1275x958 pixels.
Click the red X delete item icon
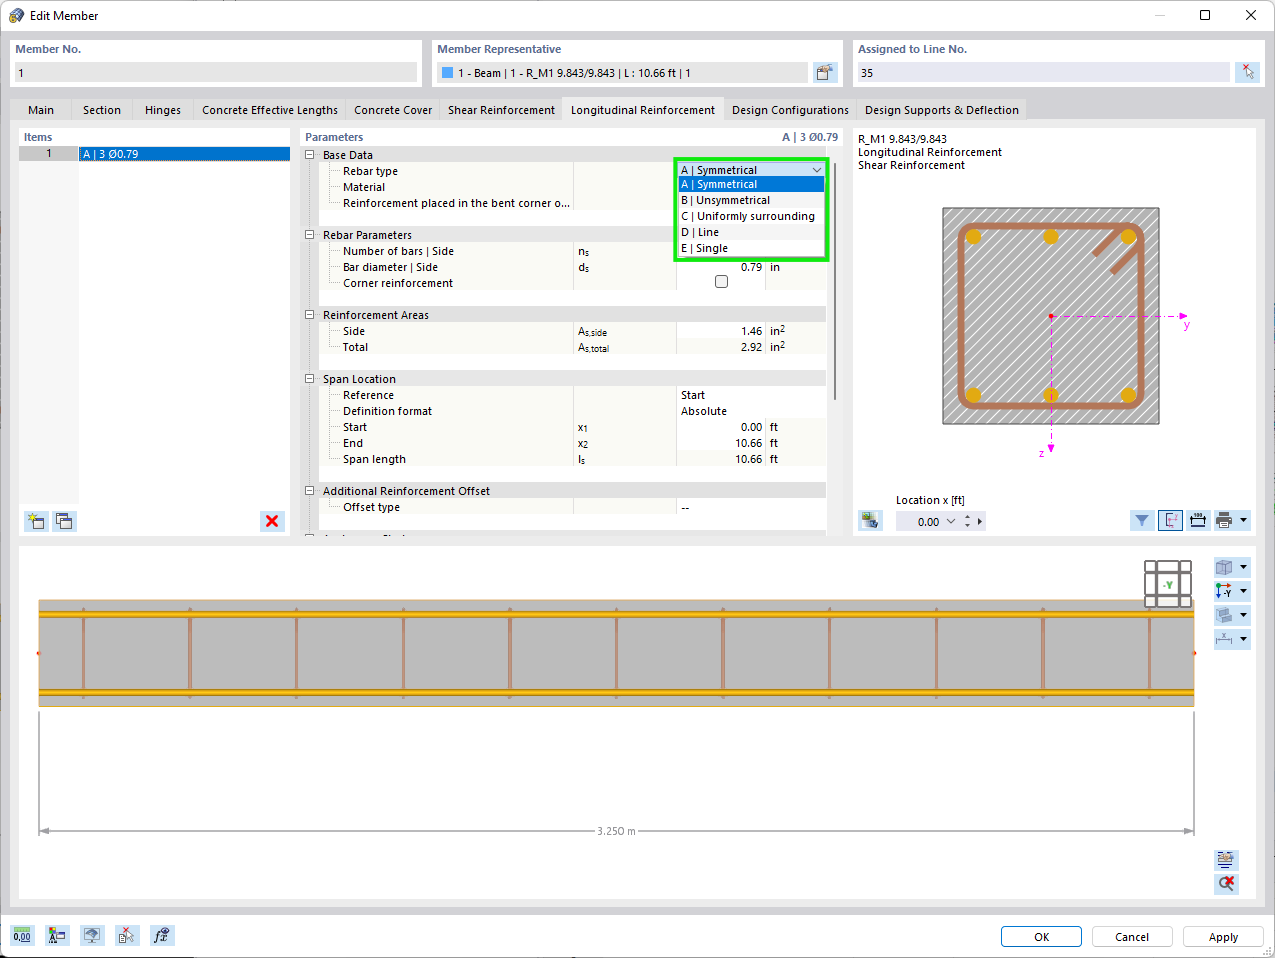coord(272,521)
